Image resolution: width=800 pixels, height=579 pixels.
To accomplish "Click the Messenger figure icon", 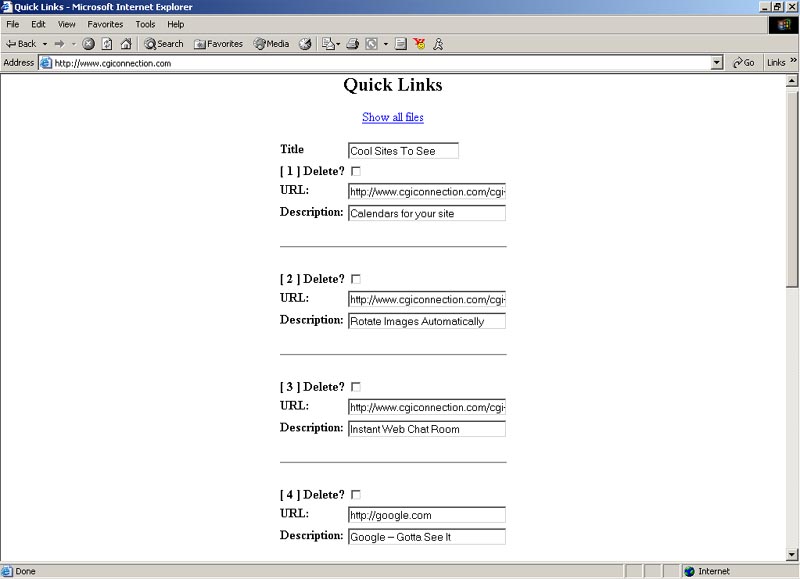I will pos(438,44).
